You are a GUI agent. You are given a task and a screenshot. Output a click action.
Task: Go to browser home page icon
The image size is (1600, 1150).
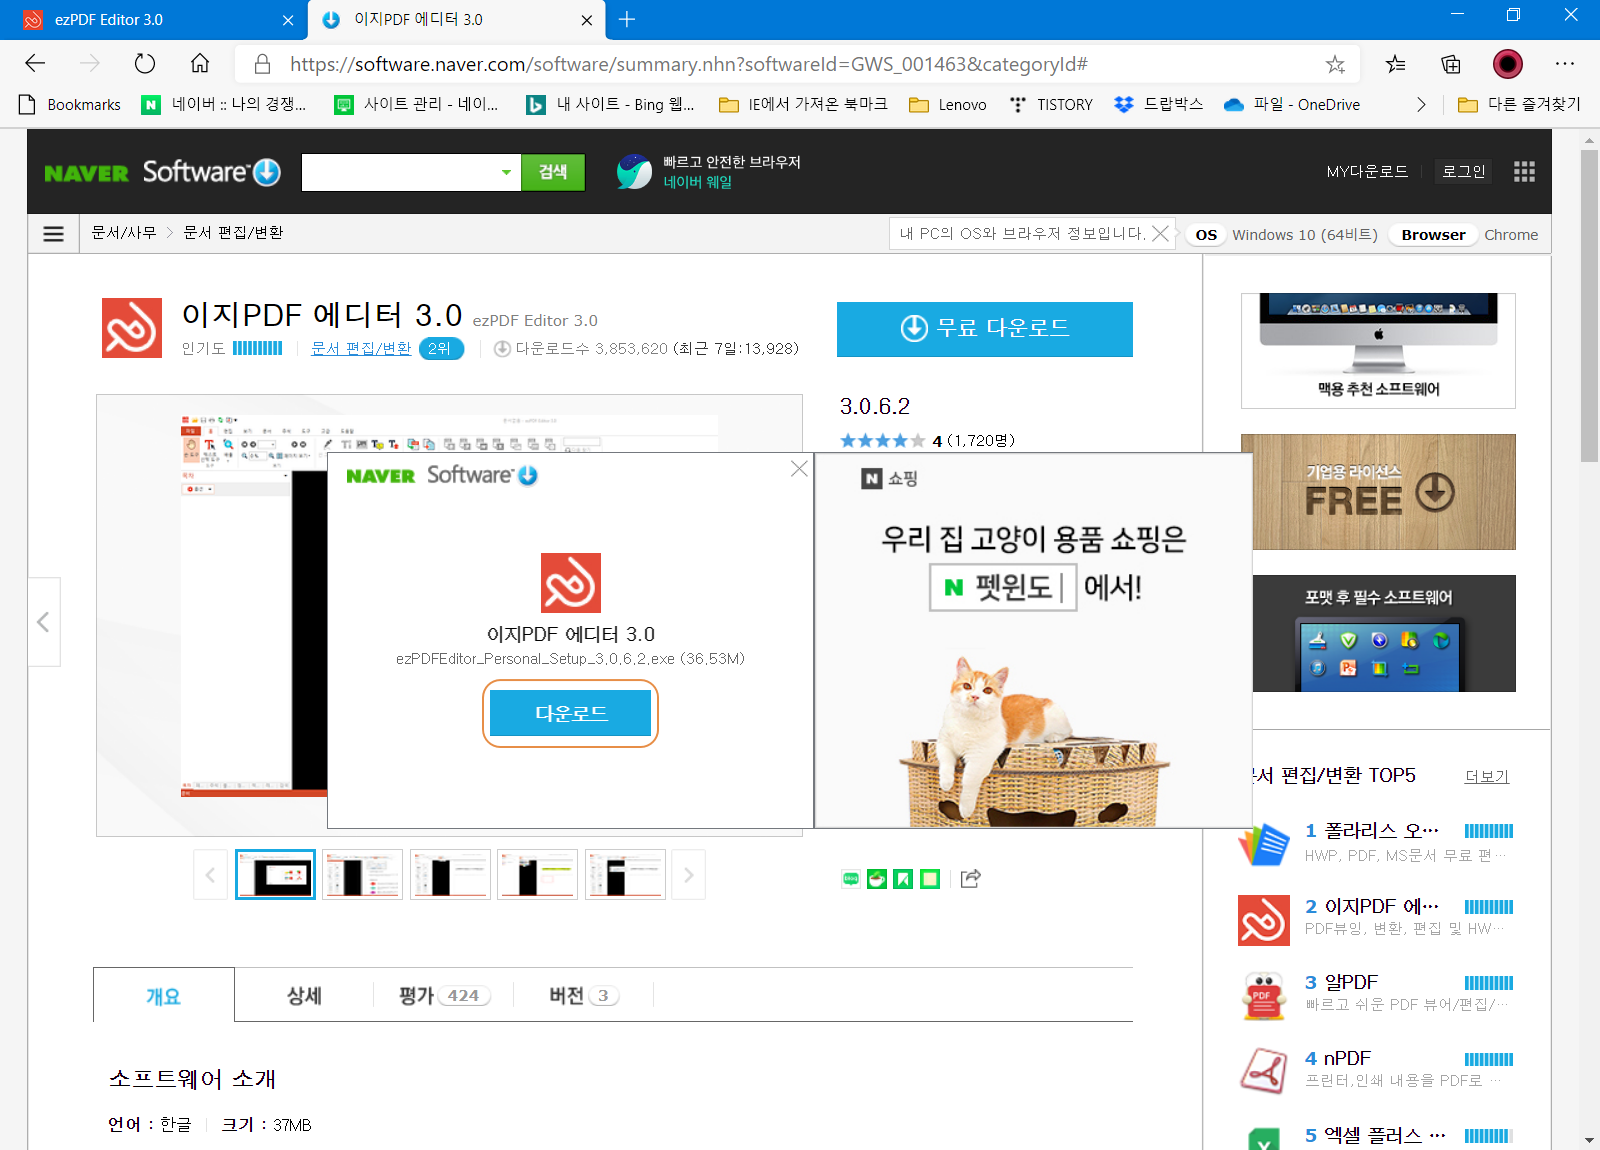[200, 64]
